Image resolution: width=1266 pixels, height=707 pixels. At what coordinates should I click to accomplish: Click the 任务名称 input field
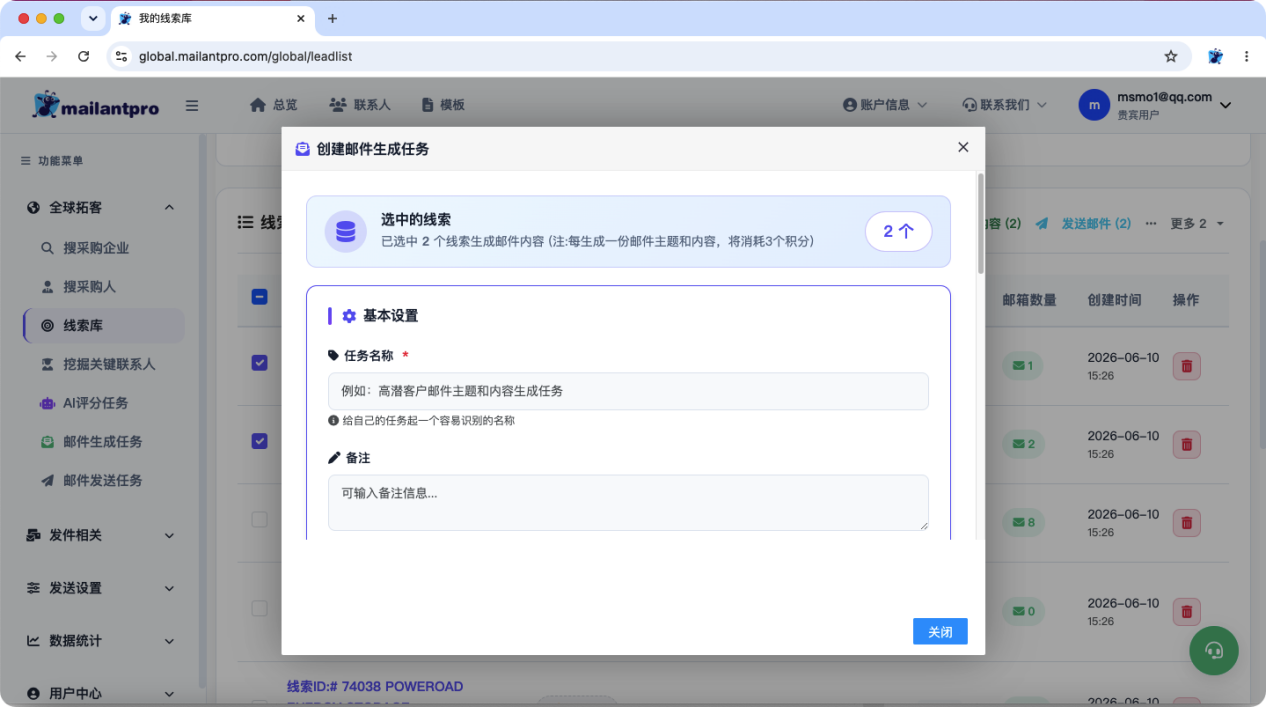[x=628, y=391]
